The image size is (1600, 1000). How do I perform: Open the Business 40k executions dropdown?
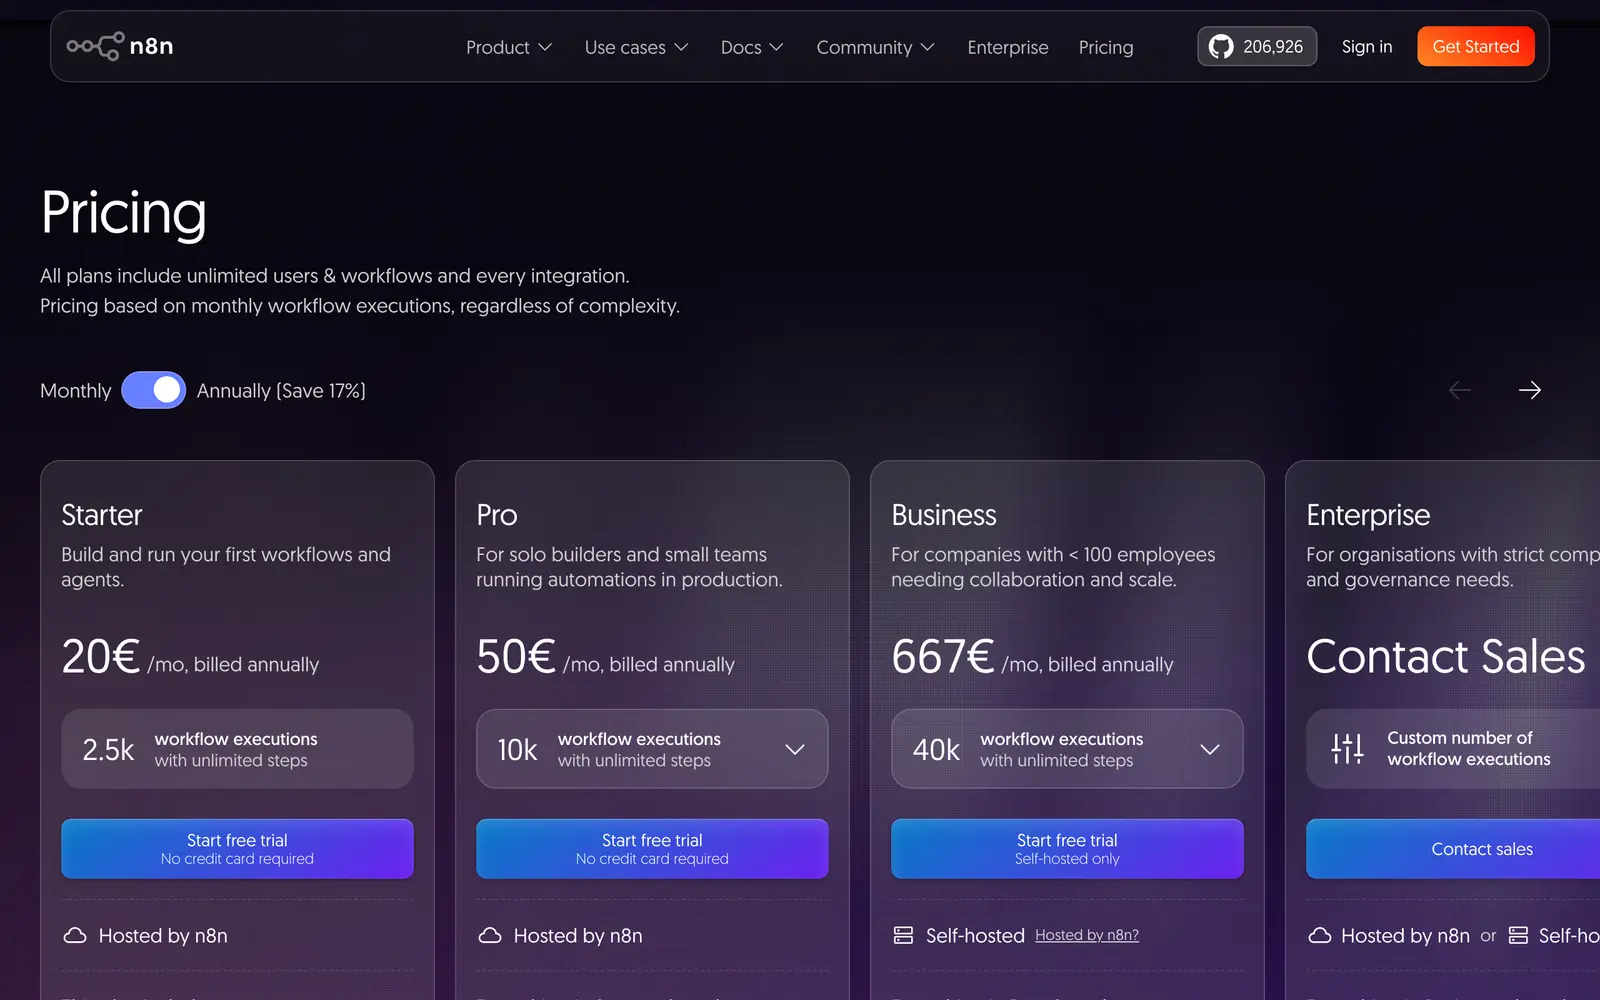(1067, 749)
